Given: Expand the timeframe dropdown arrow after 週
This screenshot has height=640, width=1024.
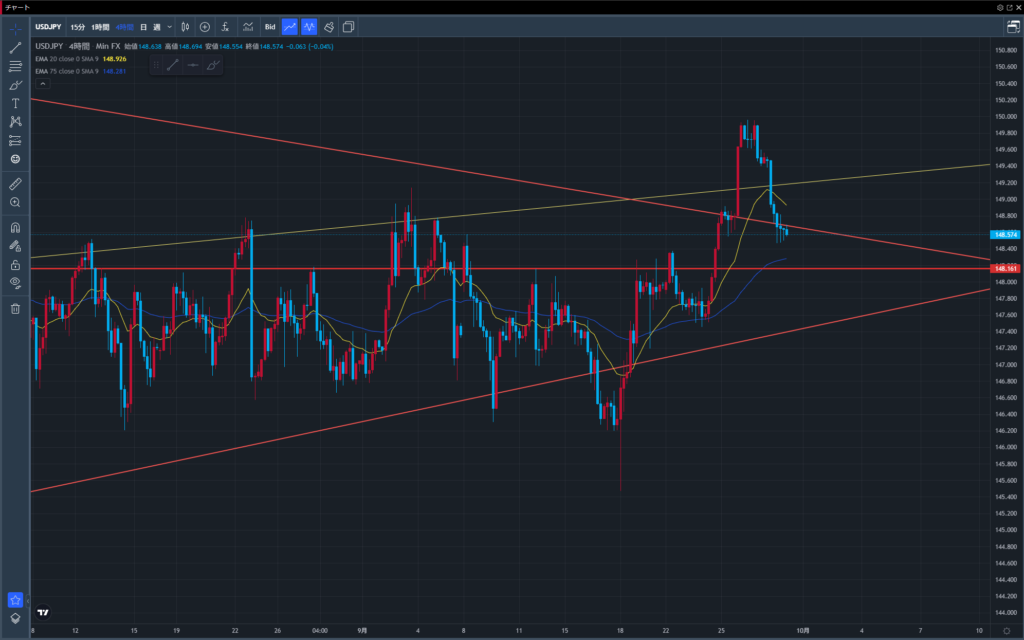Looking at the screenshot, I should (x=170, y=27).
